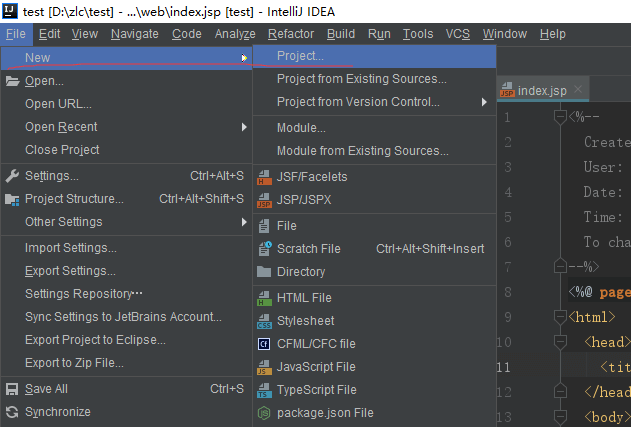631x427 pixels.
Task: Click the HTML File icon
Action: pyautogui.click(x=264, y=298)
